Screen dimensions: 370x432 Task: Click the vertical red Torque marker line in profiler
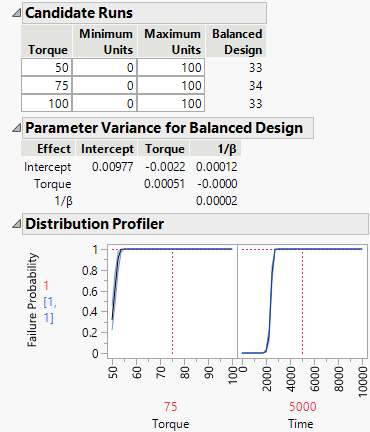tap(172, 302)
